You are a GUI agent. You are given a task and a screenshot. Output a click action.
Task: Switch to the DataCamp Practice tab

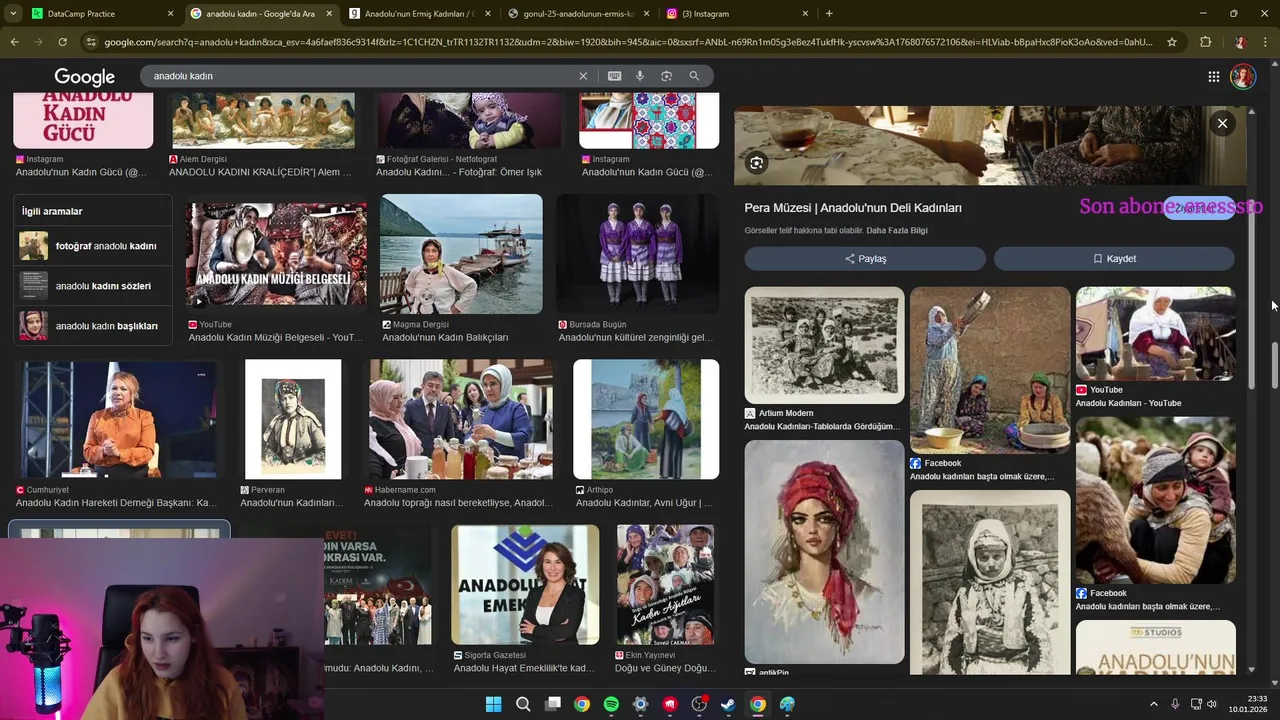coord(100,14)
